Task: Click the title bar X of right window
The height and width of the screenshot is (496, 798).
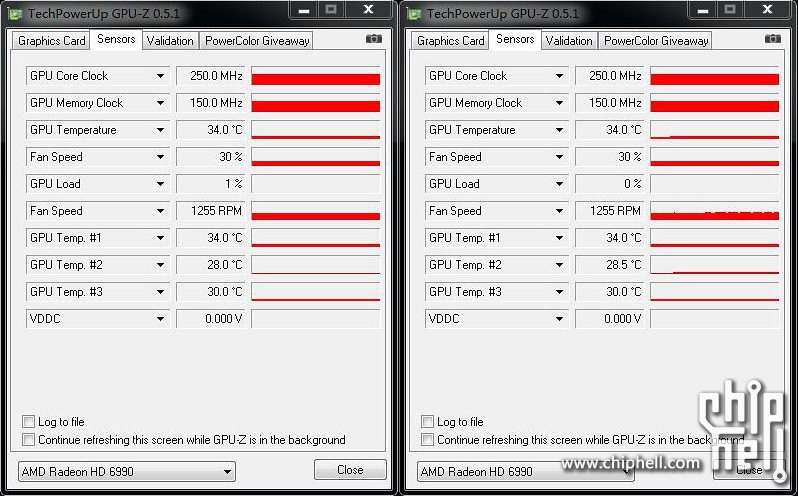Action: tap(767, 10)
